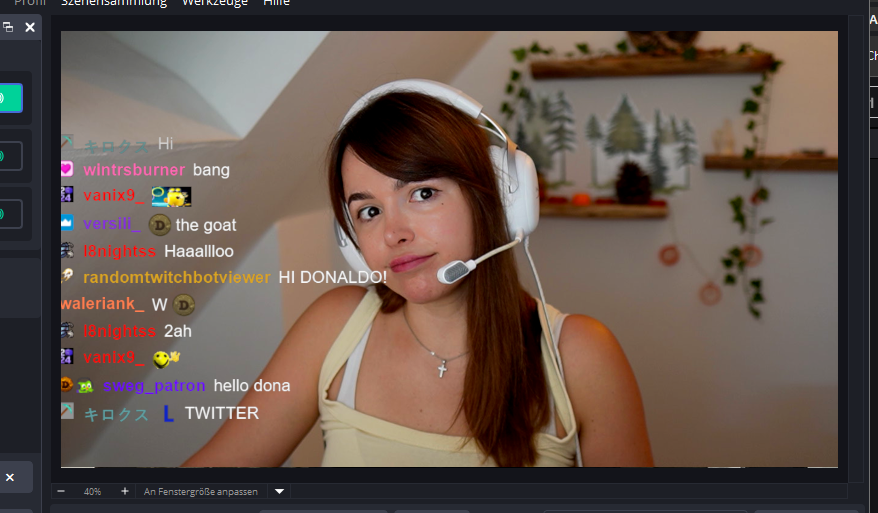Open the Szenensammlung menu
The height and width of the screenshot is (513, 878).
click(x=114, y=3)
